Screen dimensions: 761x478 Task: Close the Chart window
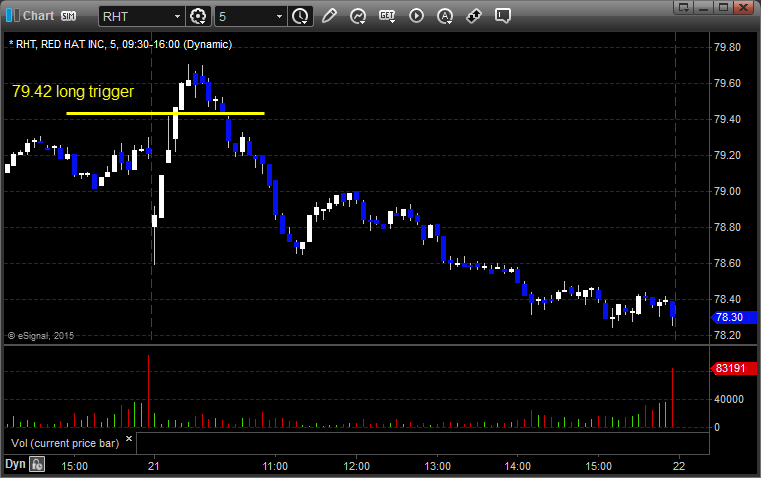tap(743, 7)
